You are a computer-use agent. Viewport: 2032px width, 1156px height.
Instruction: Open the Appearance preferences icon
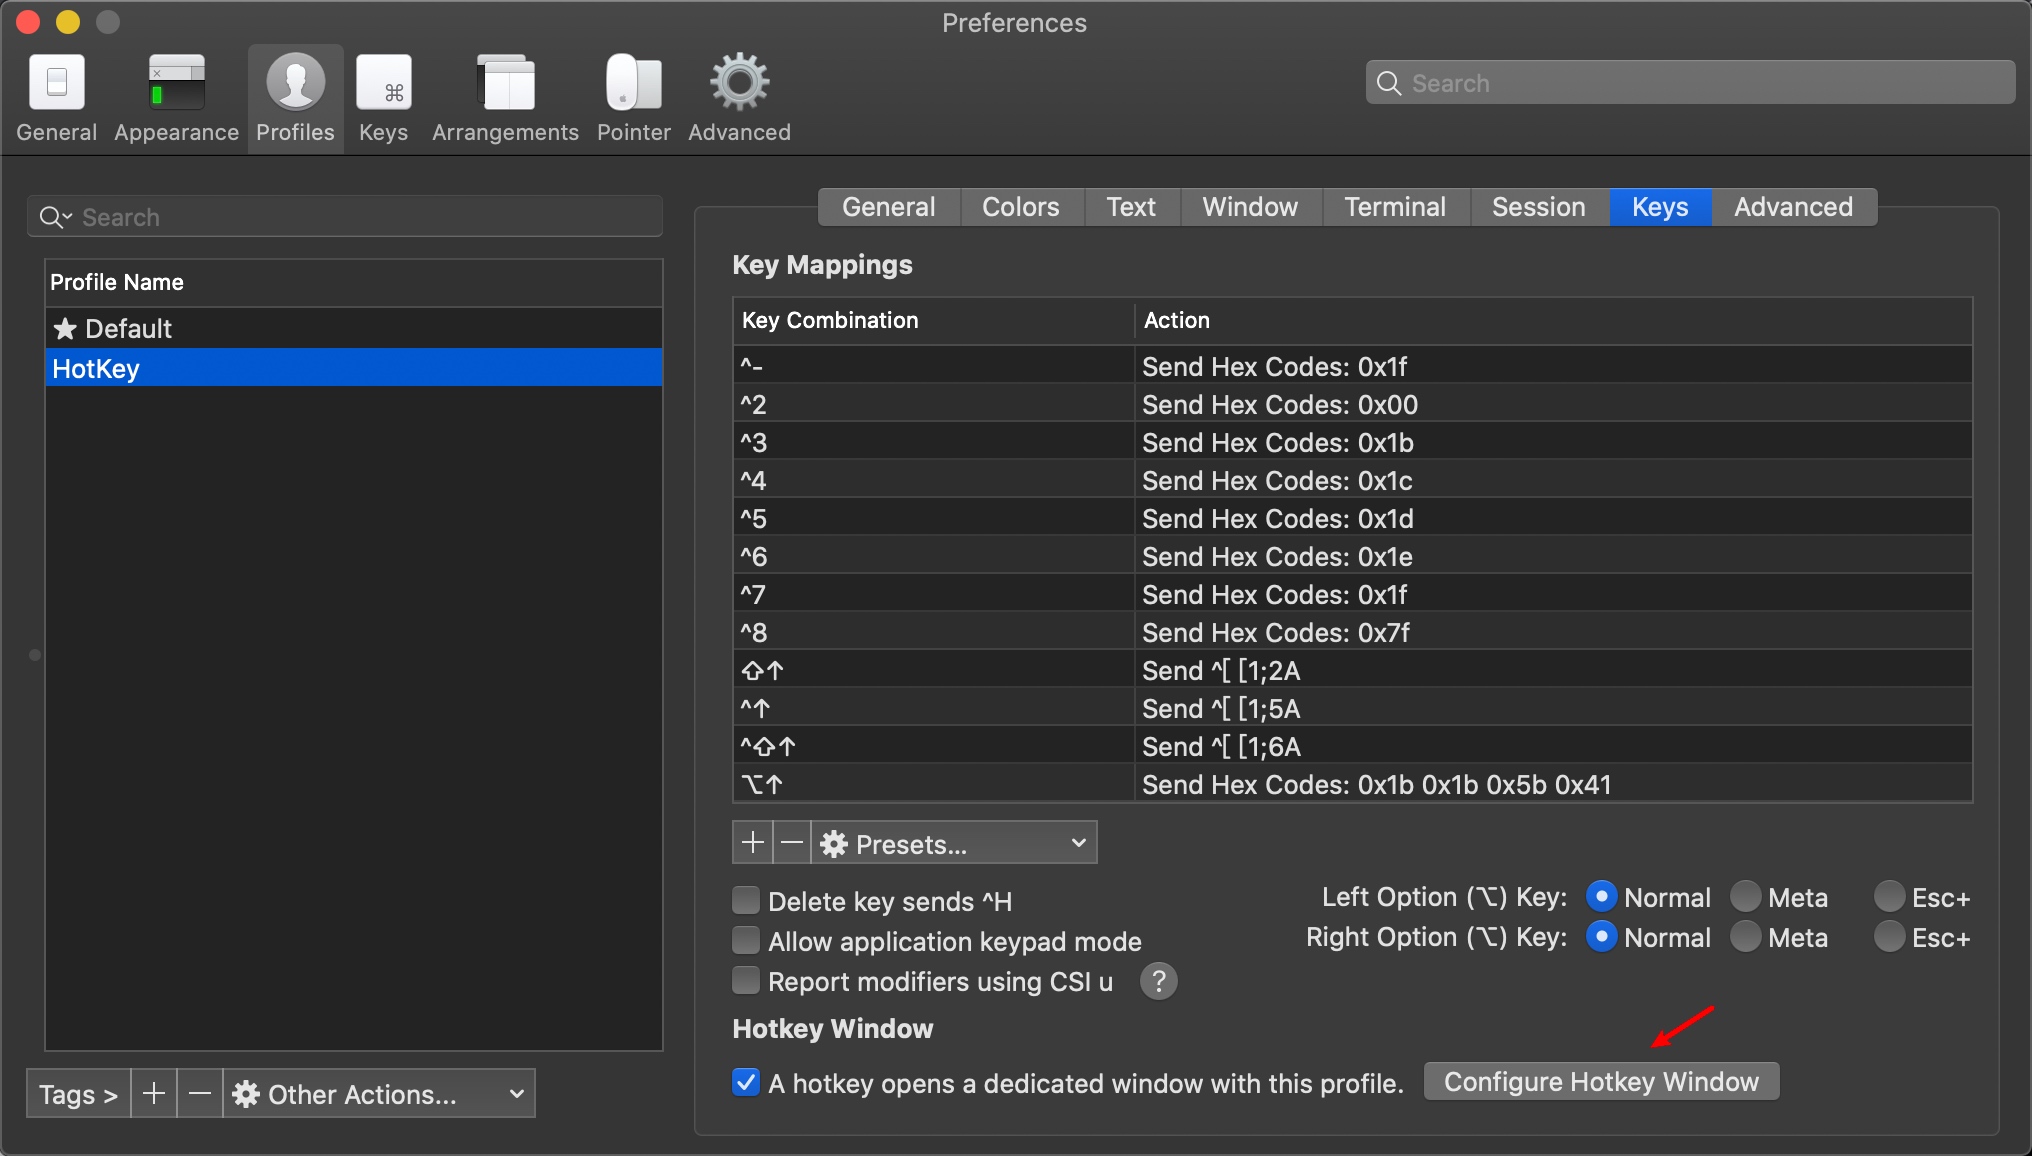pyautogui.click(x=176, y=83)
